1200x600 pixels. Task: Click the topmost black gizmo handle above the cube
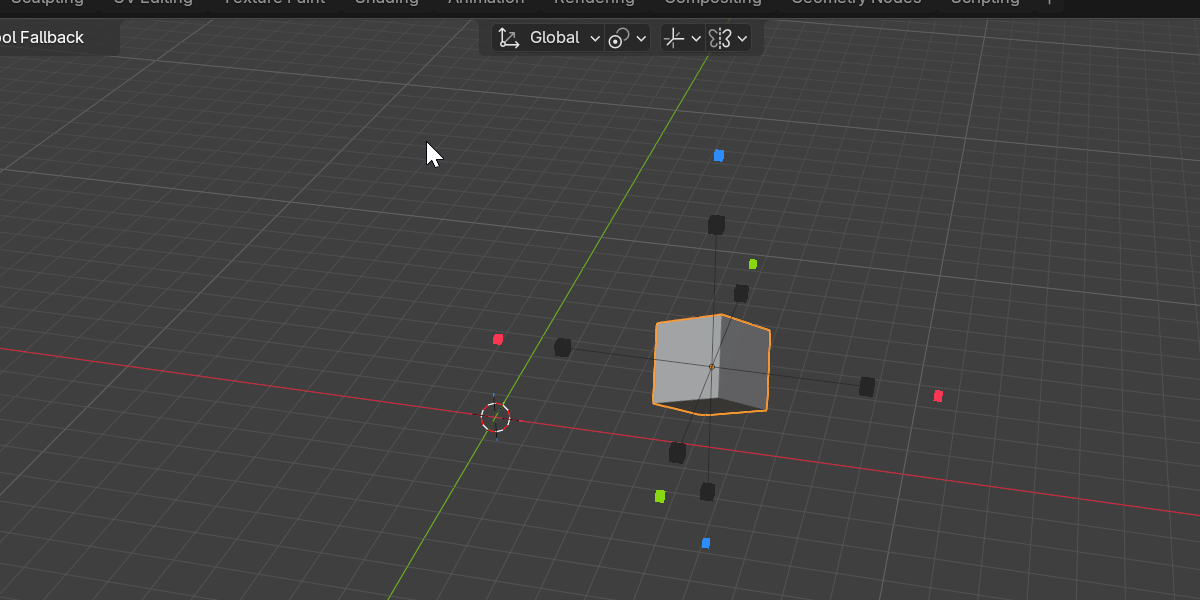click(x=716, y=225)
